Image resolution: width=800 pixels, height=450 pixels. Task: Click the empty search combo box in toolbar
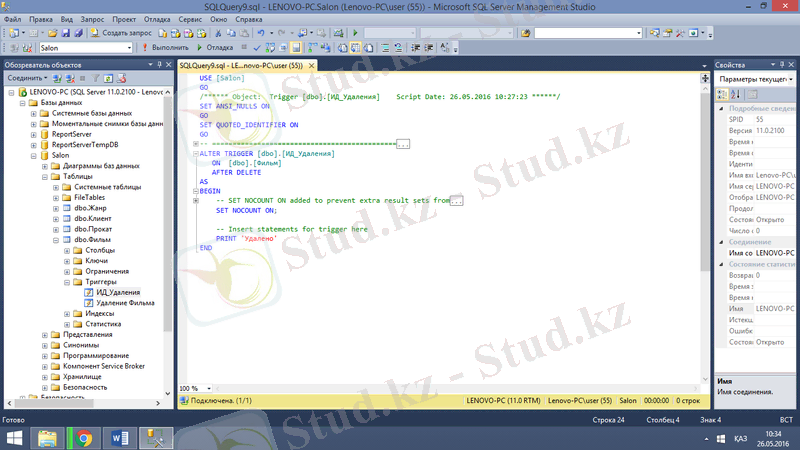(588, 33)
